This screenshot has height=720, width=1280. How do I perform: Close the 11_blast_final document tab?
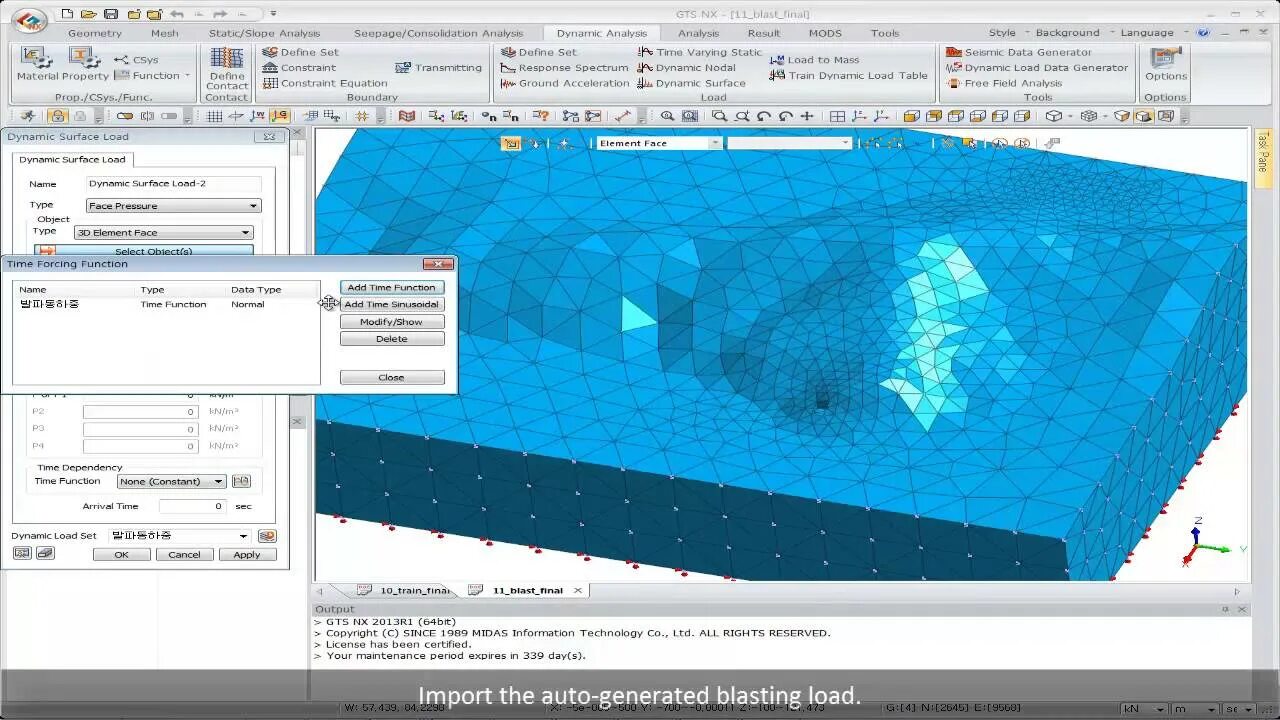577,590
